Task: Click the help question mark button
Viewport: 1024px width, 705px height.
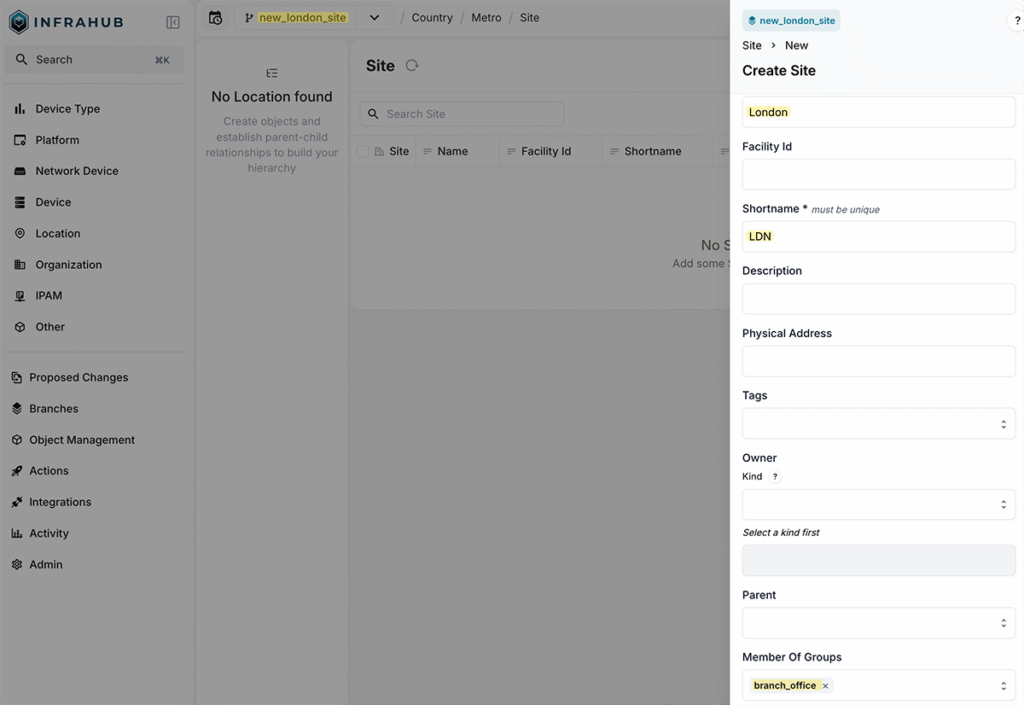Action: (x=1016, y=20)
